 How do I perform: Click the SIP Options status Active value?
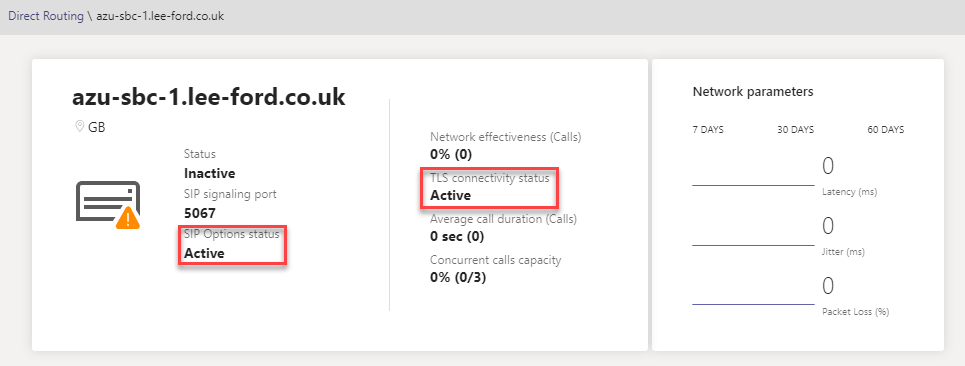click(x=204, y=253)
